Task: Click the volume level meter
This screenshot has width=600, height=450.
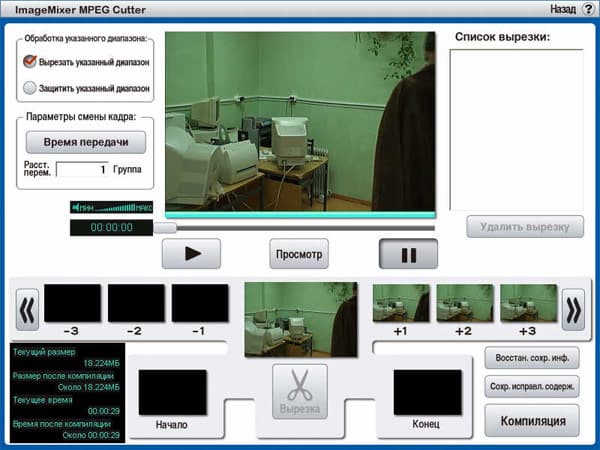Action: (x=111, y=207)
